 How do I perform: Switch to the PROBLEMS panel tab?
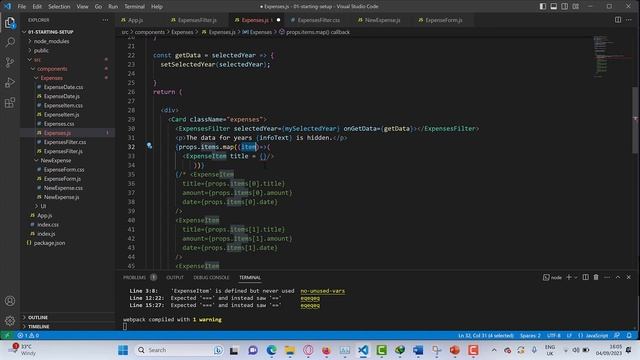[x=134, y=278]
